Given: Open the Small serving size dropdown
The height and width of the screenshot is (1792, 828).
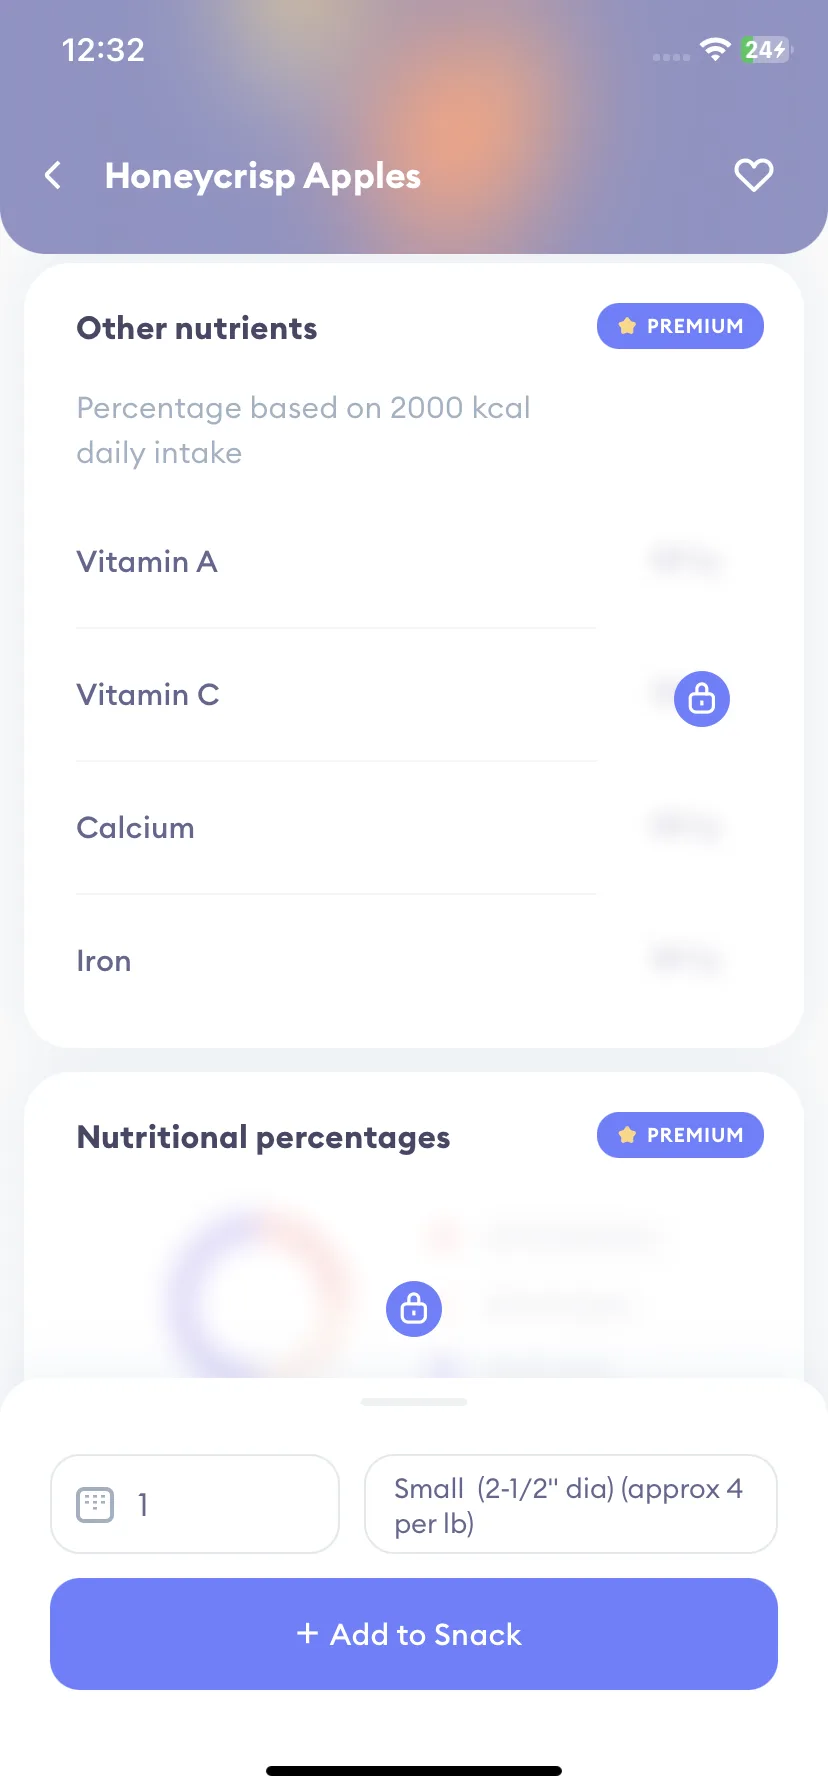Looking at the screenshot, I should 571,1504.
